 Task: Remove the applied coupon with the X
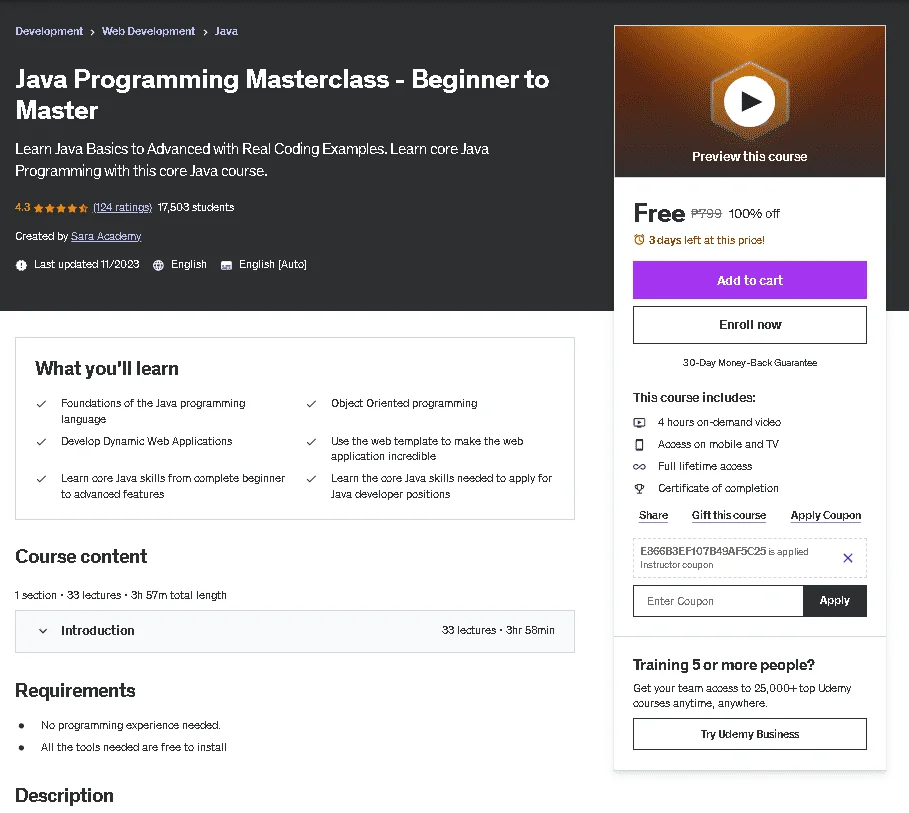[848, 558]
